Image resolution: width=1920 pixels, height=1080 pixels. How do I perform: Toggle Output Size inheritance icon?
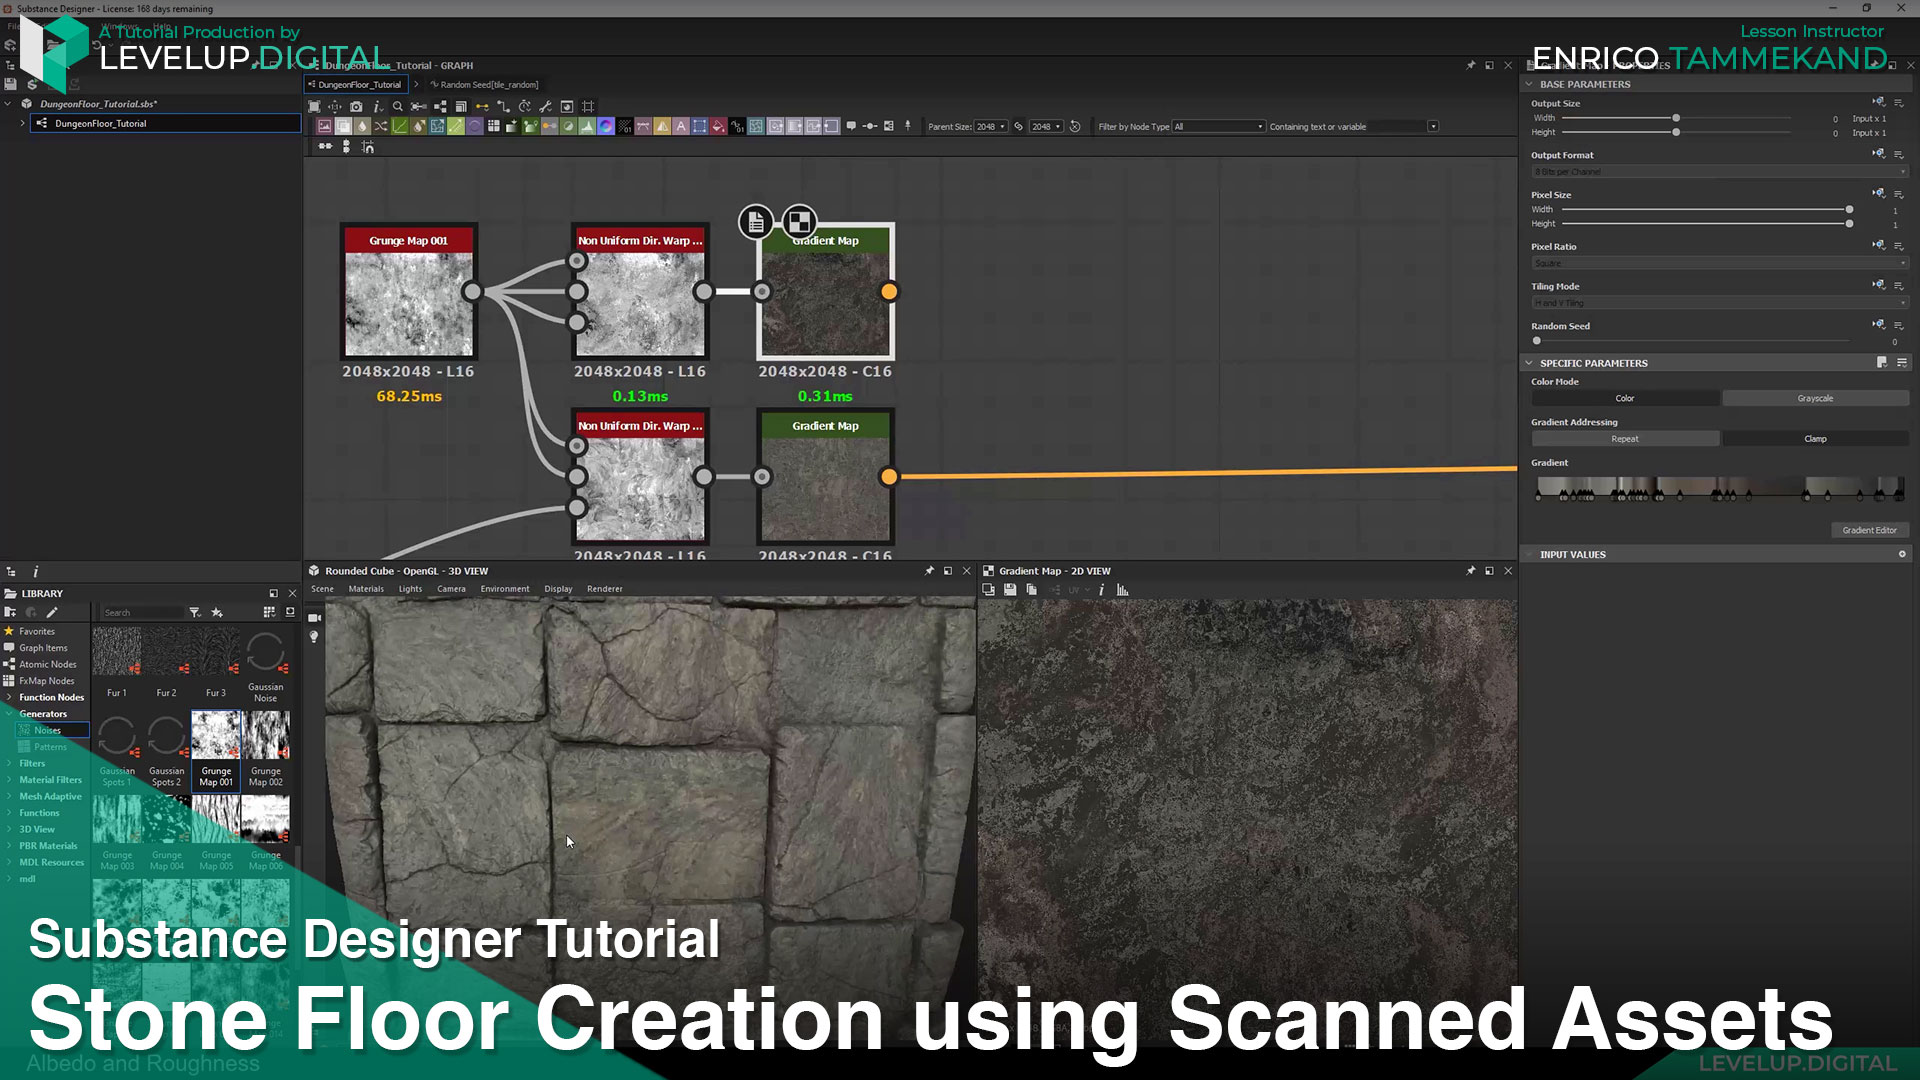click(x=1879, y=102)
